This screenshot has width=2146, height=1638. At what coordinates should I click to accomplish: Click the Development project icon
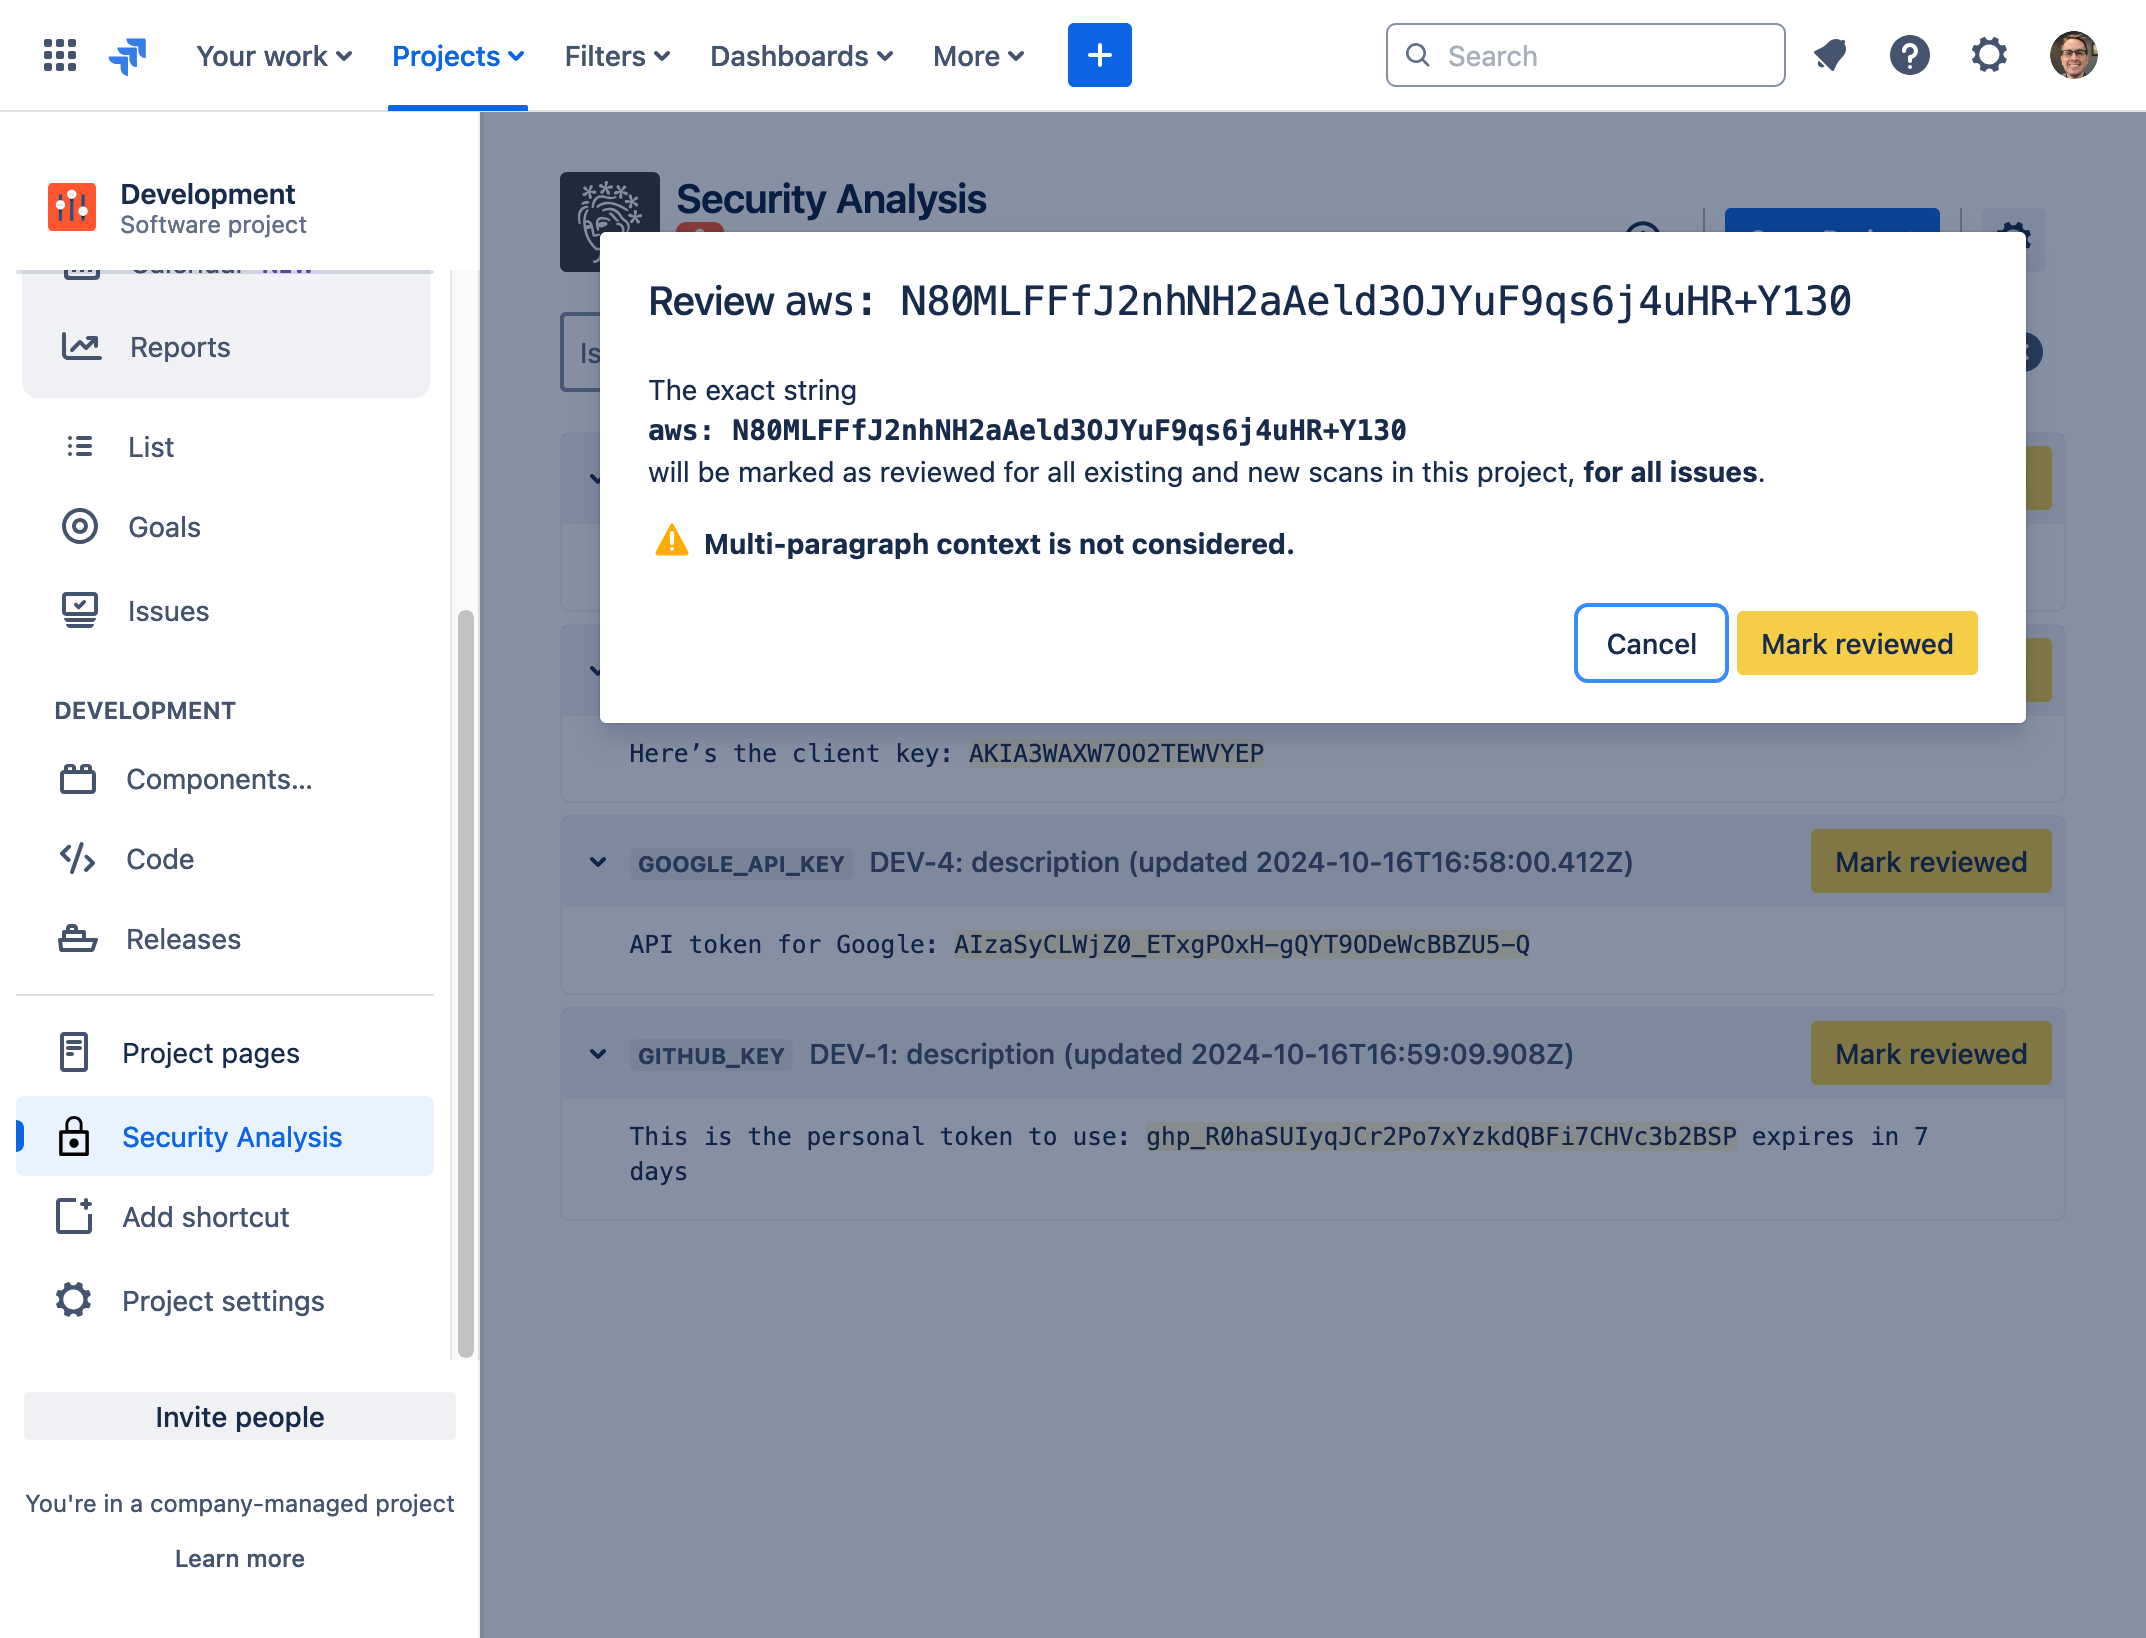click(72, 207)
